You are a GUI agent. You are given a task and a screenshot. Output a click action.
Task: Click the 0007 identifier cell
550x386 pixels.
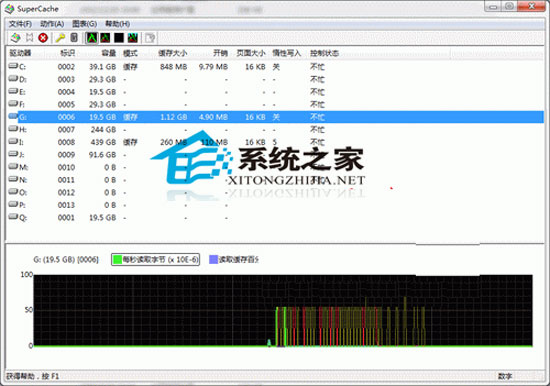[x=66, y=129]
